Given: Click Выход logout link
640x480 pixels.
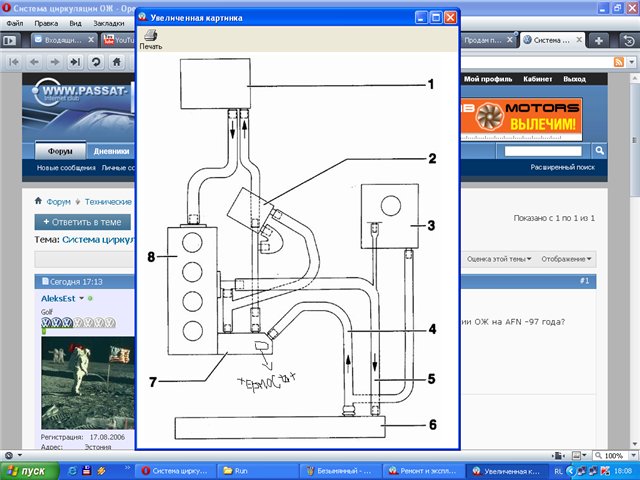Looking at the screenshot, I should pyautogui.click(x=574, y=79).
